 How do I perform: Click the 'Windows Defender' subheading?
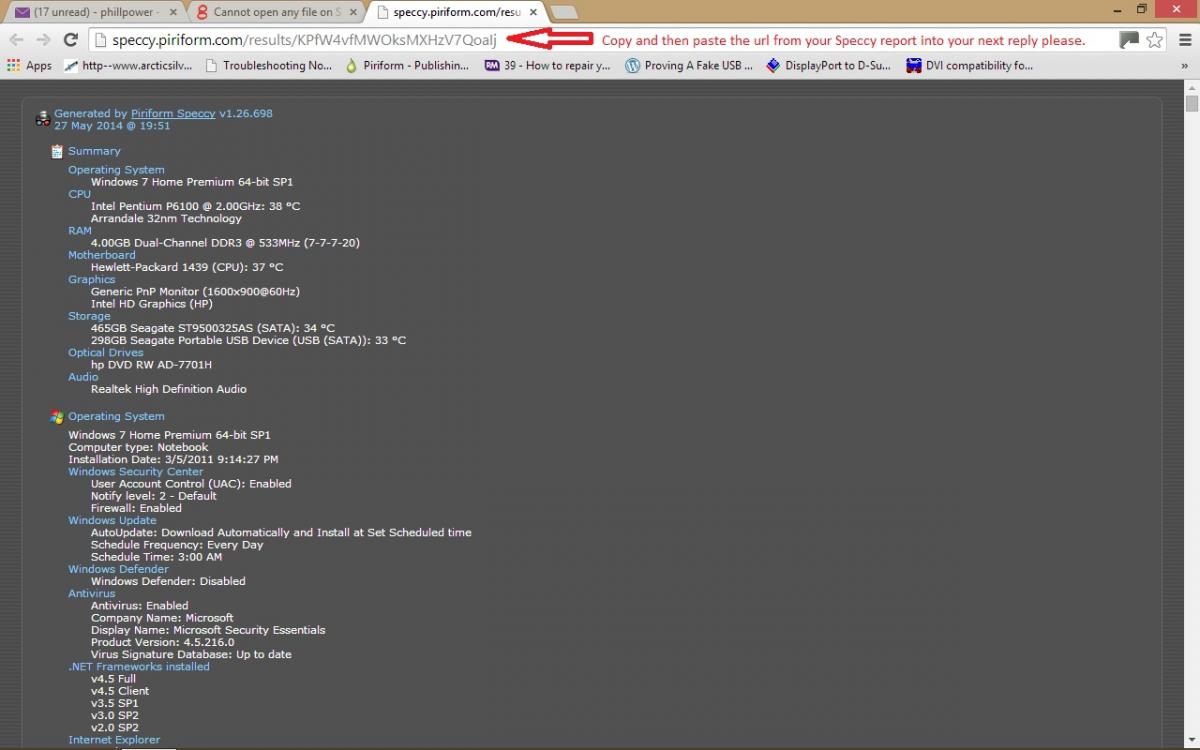118,569
